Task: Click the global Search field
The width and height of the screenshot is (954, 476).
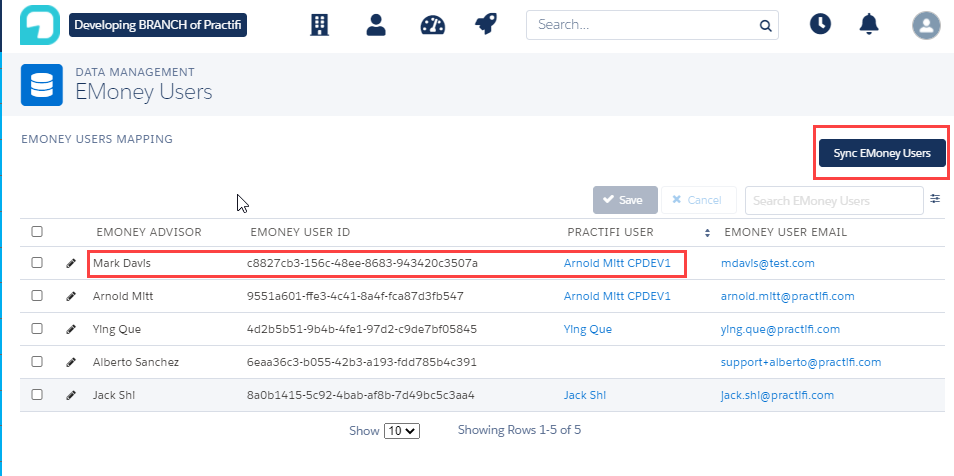Action: click(x=652, y=25)
